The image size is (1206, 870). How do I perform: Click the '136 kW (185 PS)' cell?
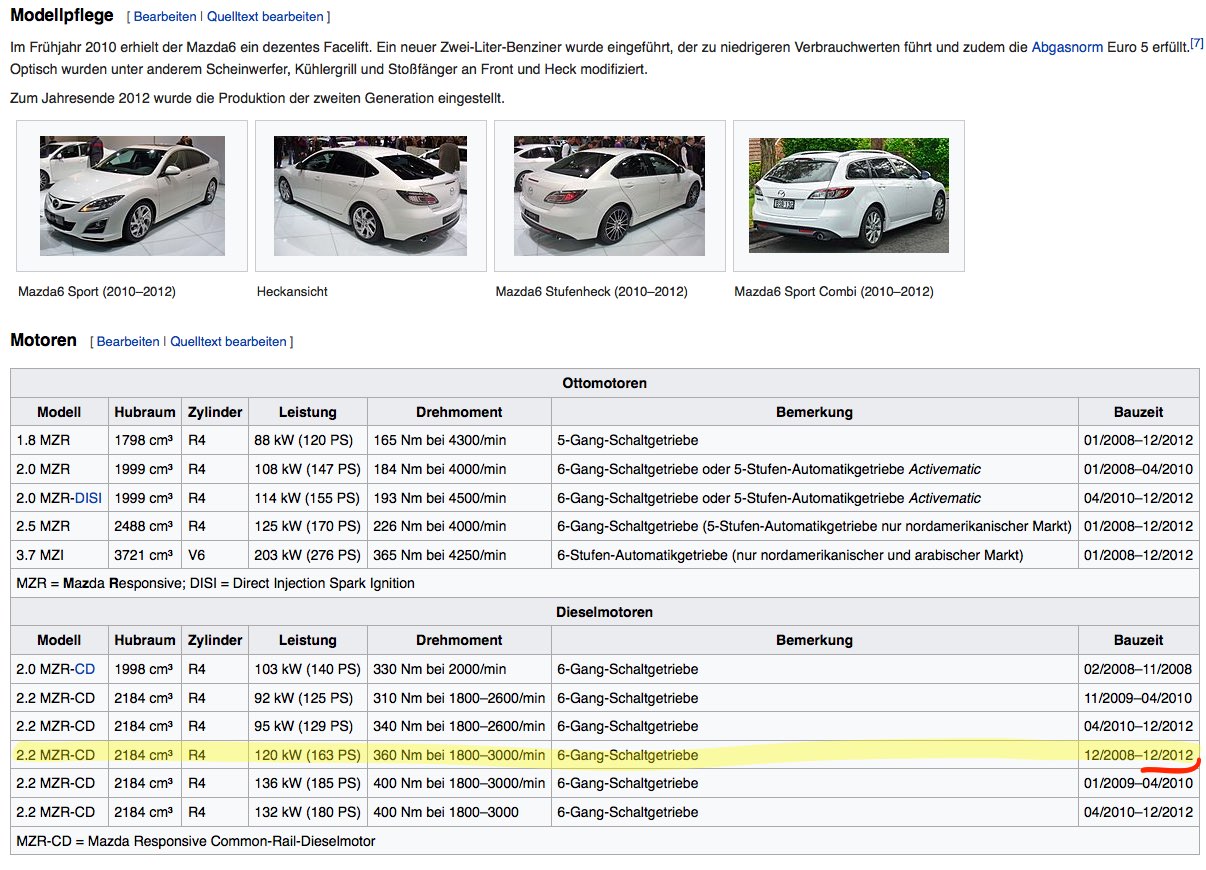click(x=308, y=783)
